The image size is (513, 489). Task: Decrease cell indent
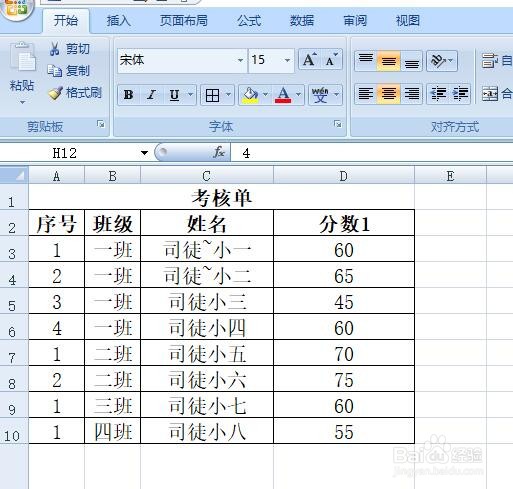438,94
